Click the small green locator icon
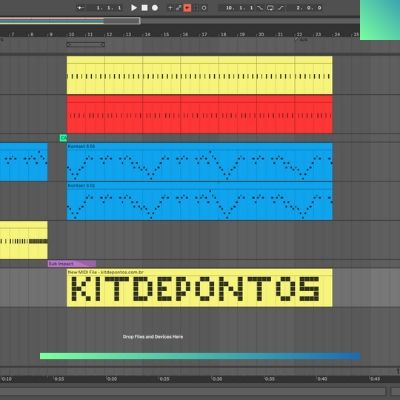This screenshot has height=400, width=400. tap(63, 138)
